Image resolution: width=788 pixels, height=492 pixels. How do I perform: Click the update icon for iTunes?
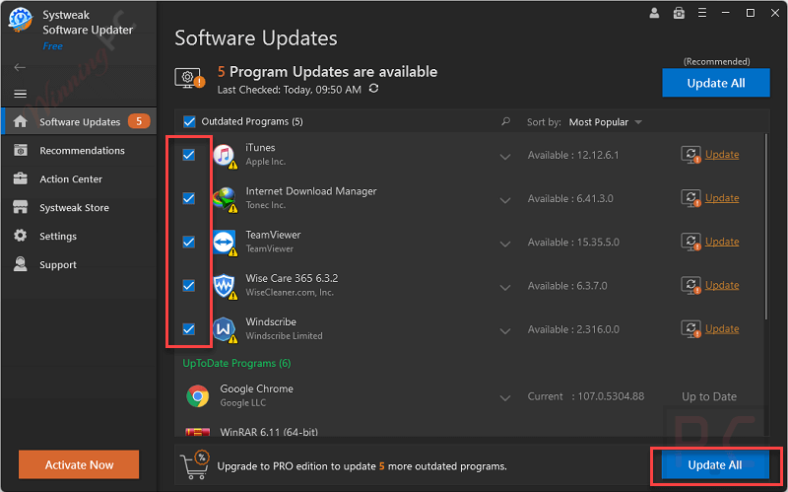tap(691, 154)
